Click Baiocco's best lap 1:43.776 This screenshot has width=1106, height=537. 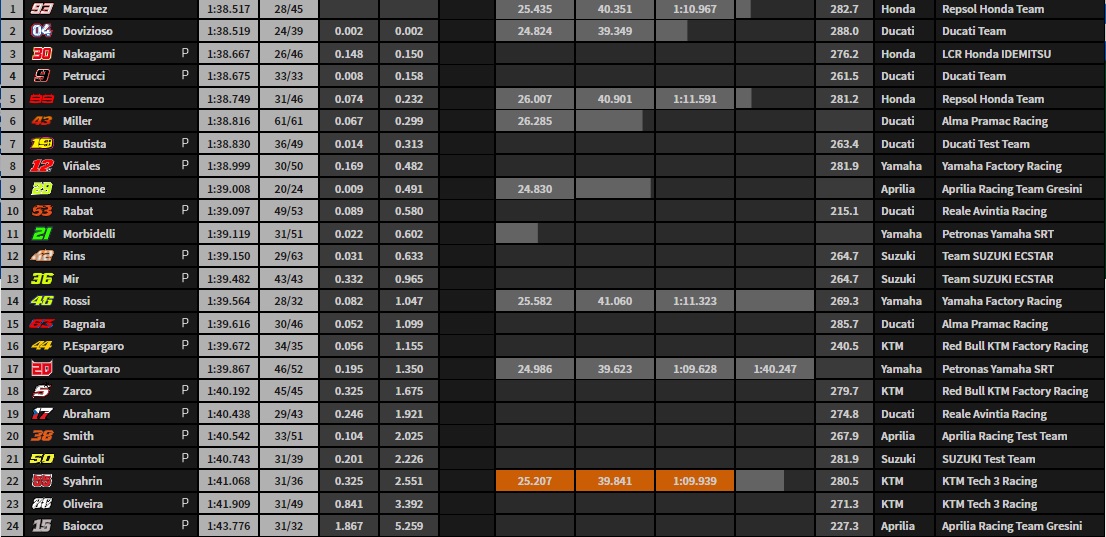pos(229,526)
